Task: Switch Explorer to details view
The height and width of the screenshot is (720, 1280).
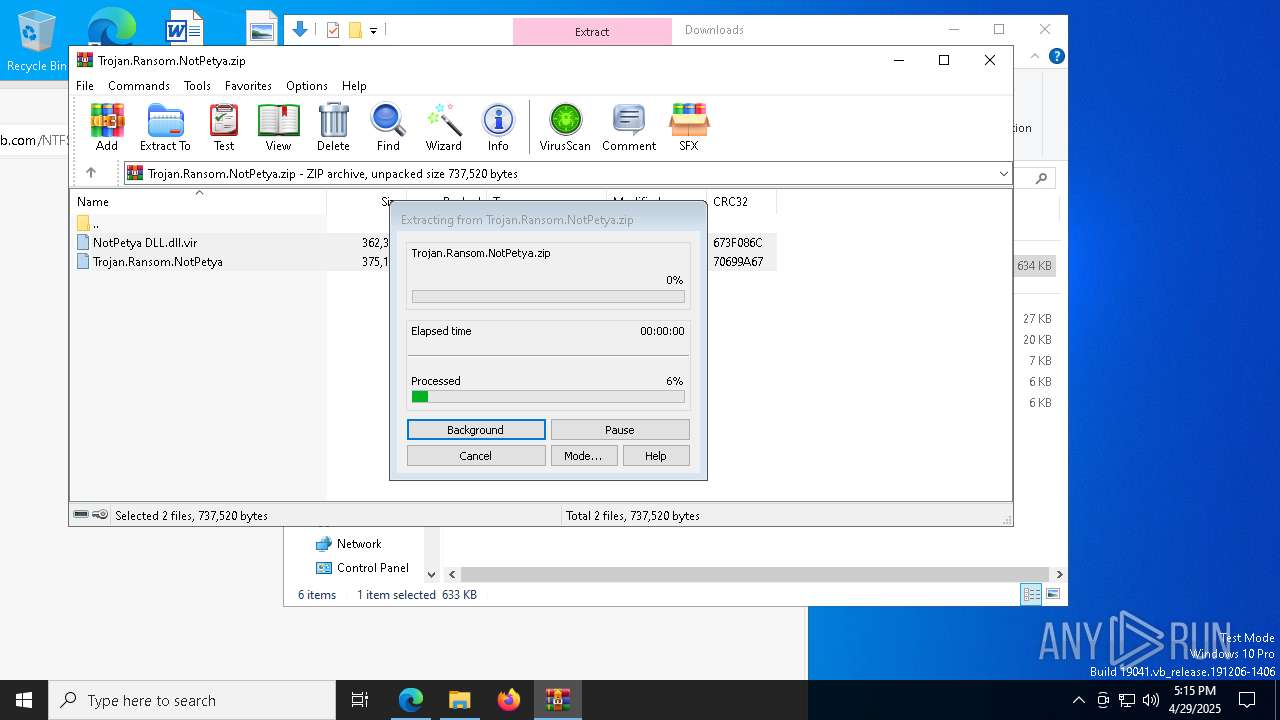Action: [x=1031, y=594]
